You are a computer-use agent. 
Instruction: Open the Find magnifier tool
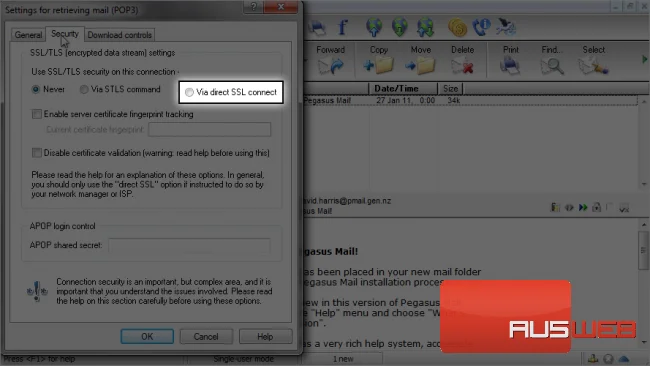pos(552,66)
